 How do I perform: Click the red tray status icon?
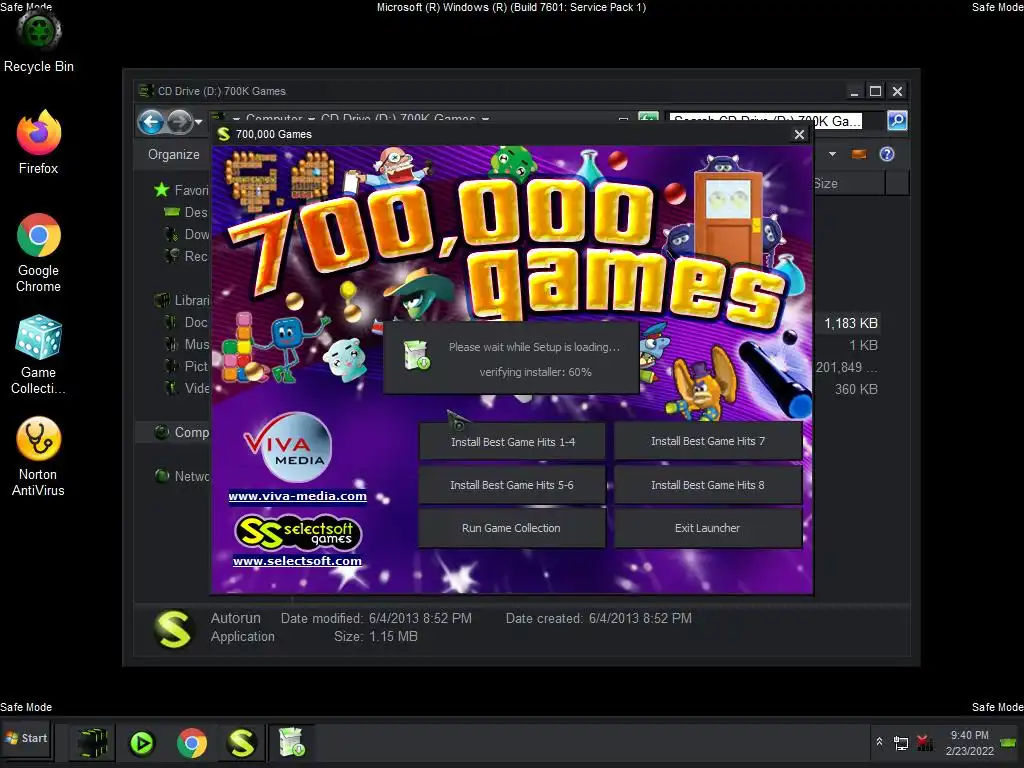(x=924, y=743)
